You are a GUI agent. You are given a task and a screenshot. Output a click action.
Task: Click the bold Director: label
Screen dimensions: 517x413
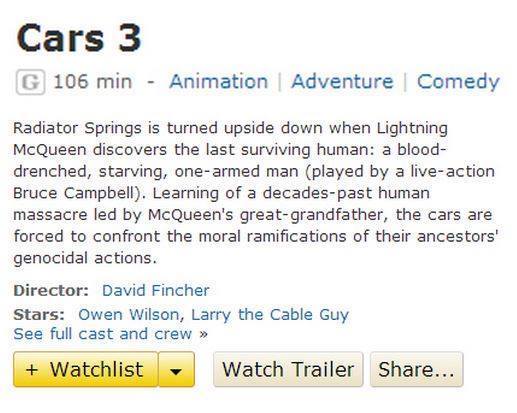(x=51, y=290)
